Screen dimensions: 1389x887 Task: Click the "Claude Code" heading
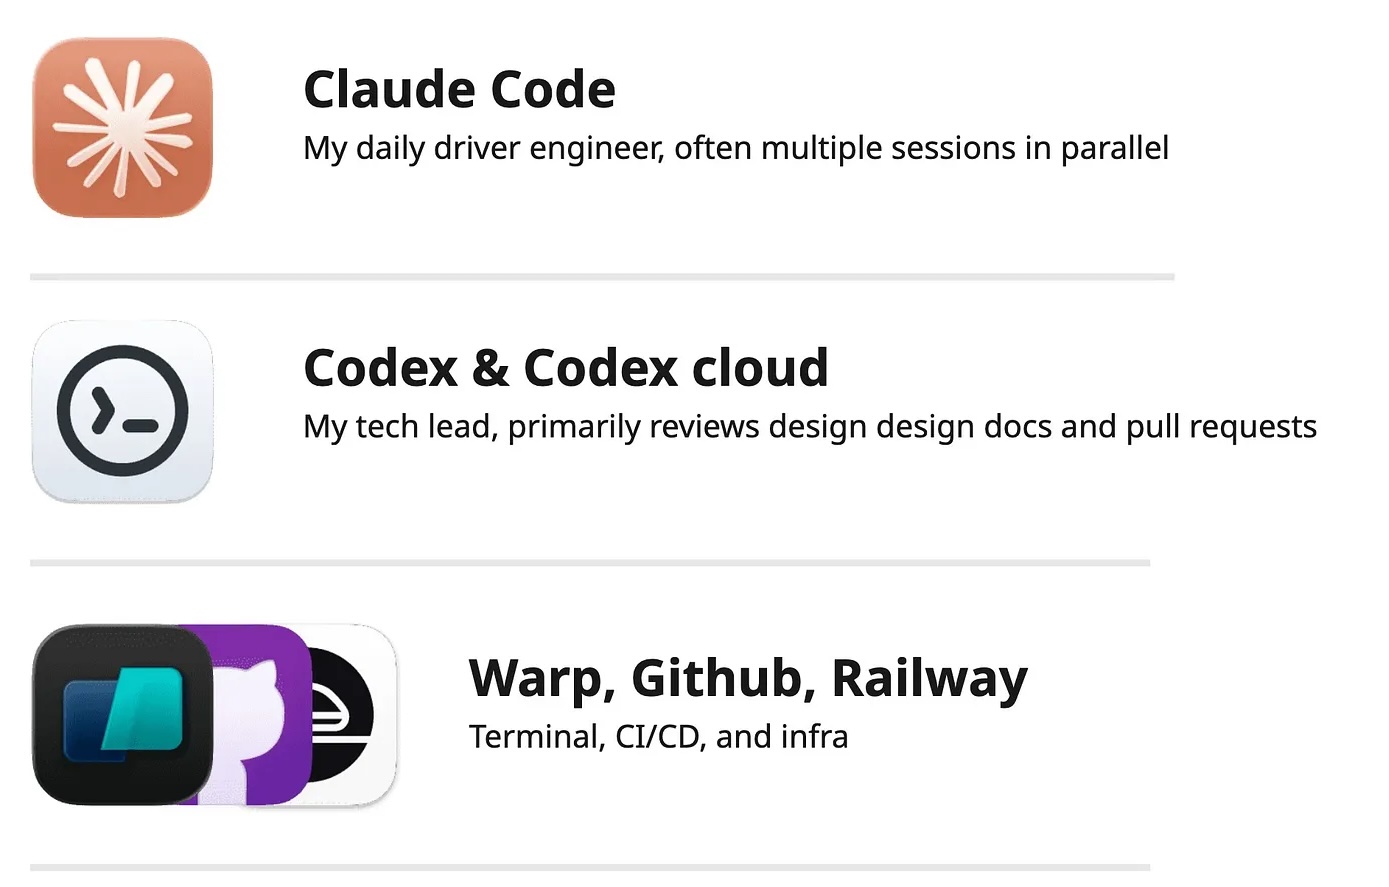(x=459, y=90)
